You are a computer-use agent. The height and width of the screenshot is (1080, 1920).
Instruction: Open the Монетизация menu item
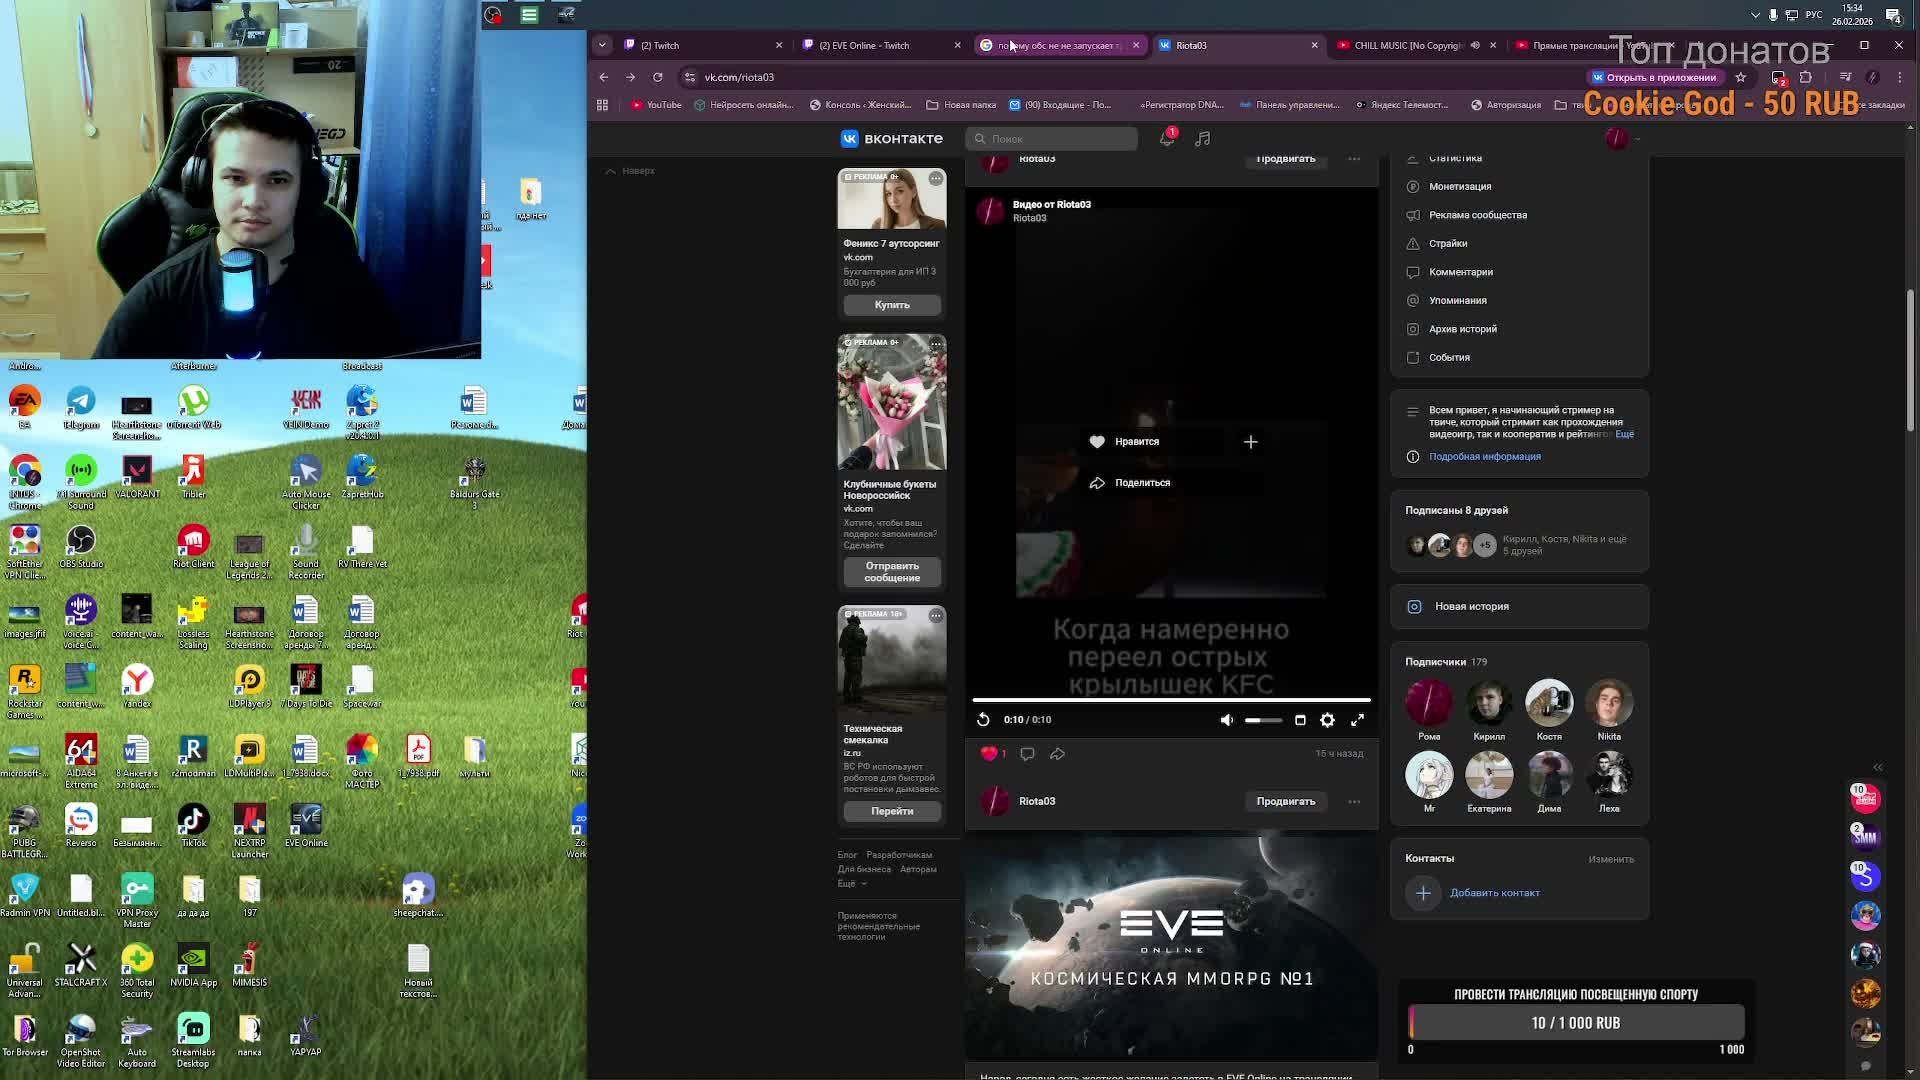click(1459, 187)
